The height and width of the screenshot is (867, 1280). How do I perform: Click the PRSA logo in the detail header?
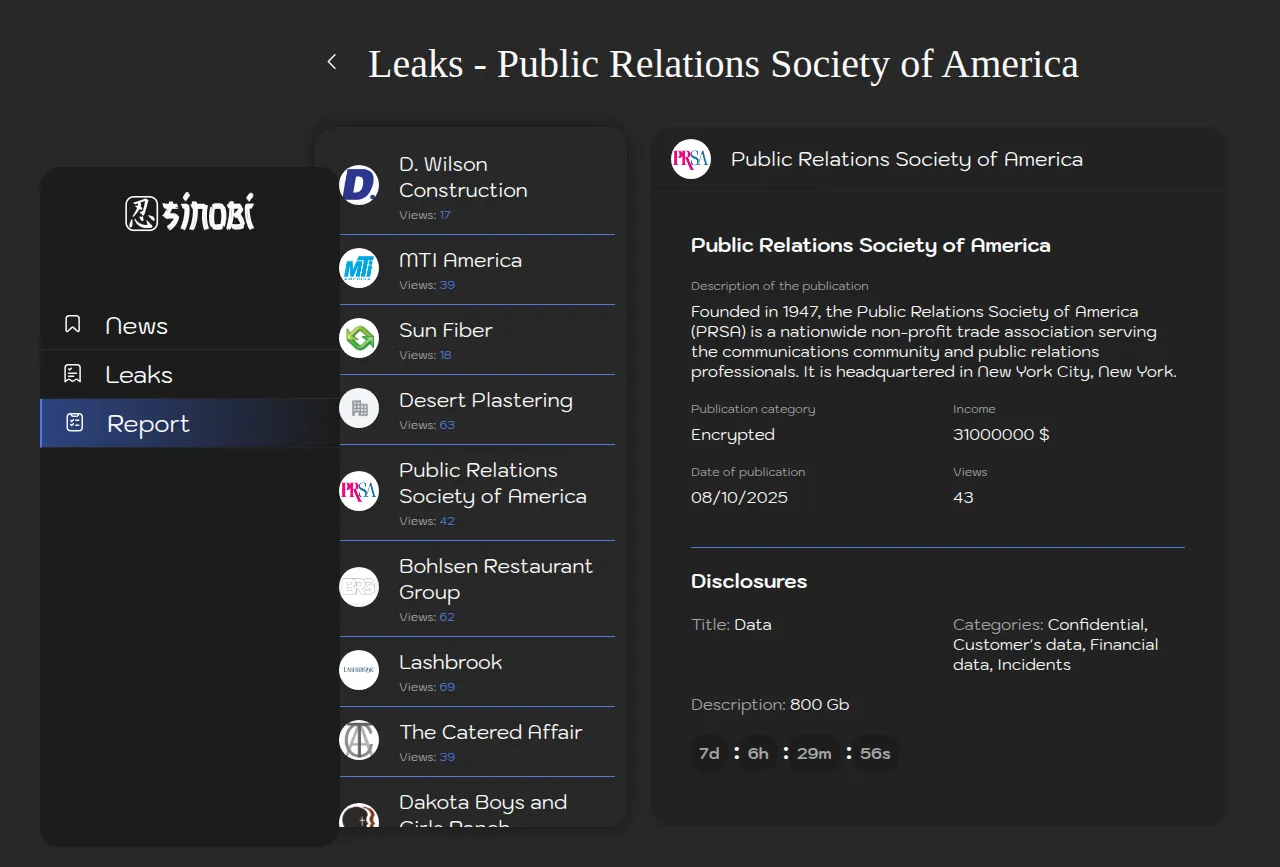pos(691,159)
